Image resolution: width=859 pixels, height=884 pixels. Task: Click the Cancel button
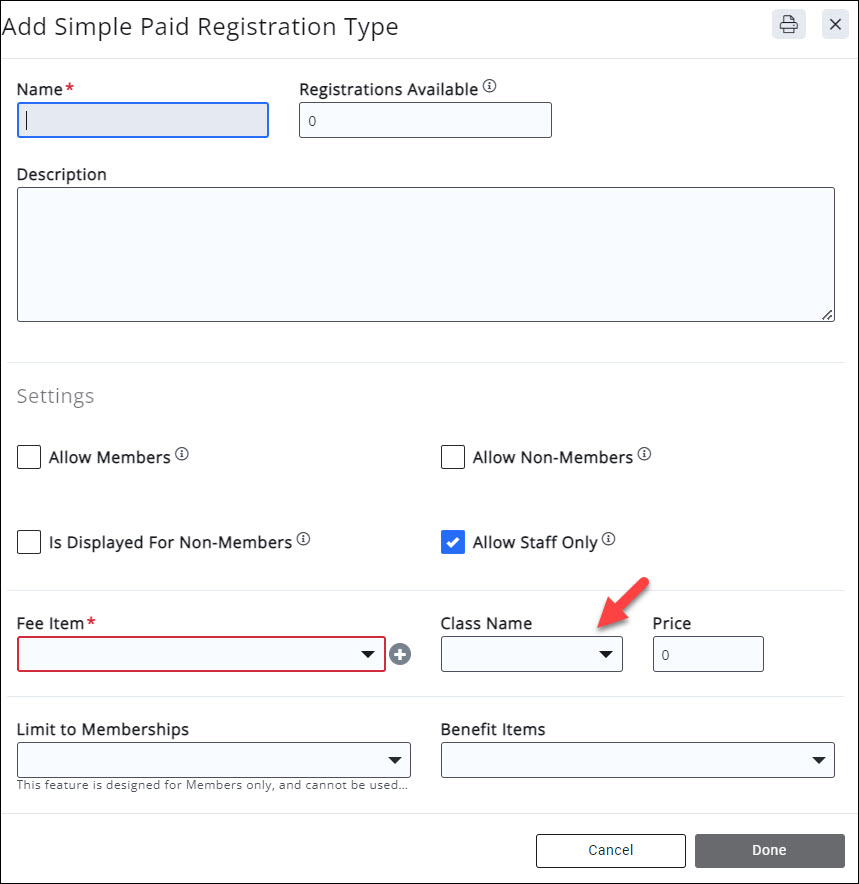610,850
